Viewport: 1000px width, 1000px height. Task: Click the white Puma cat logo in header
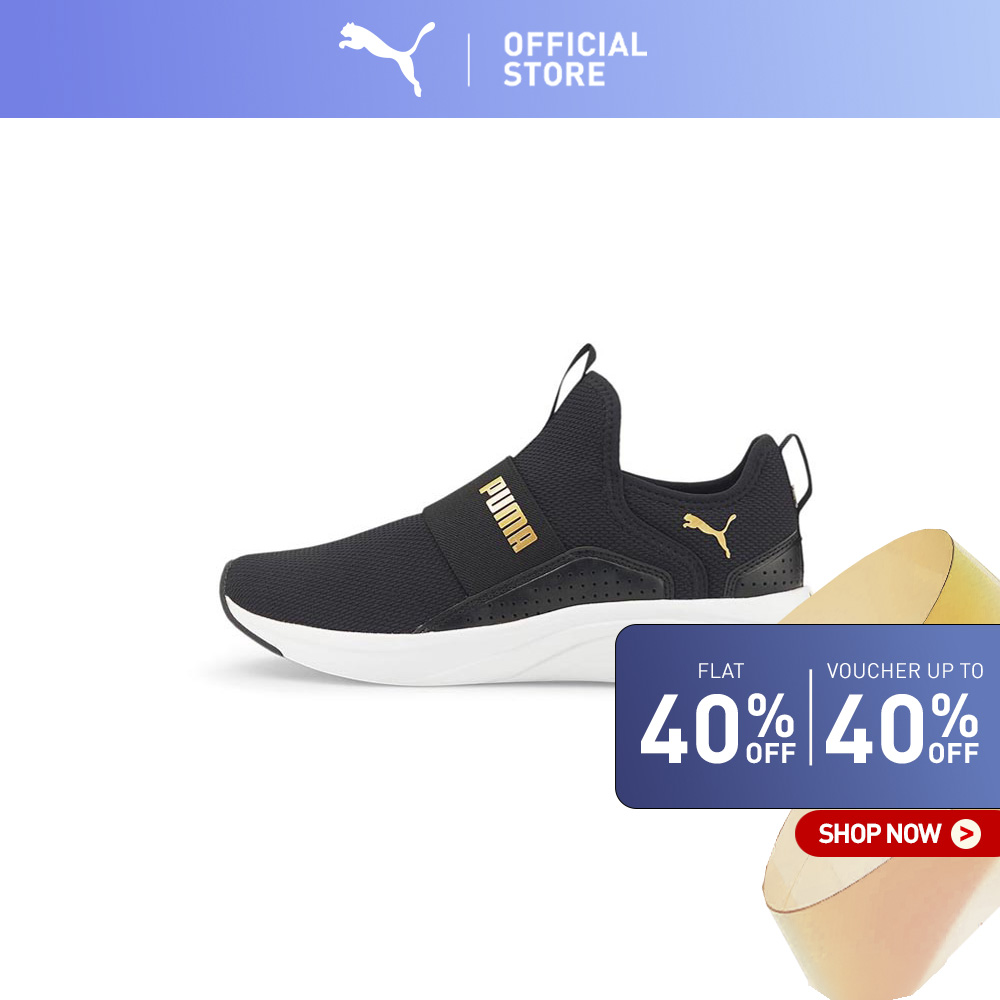(x=387, y=58)
